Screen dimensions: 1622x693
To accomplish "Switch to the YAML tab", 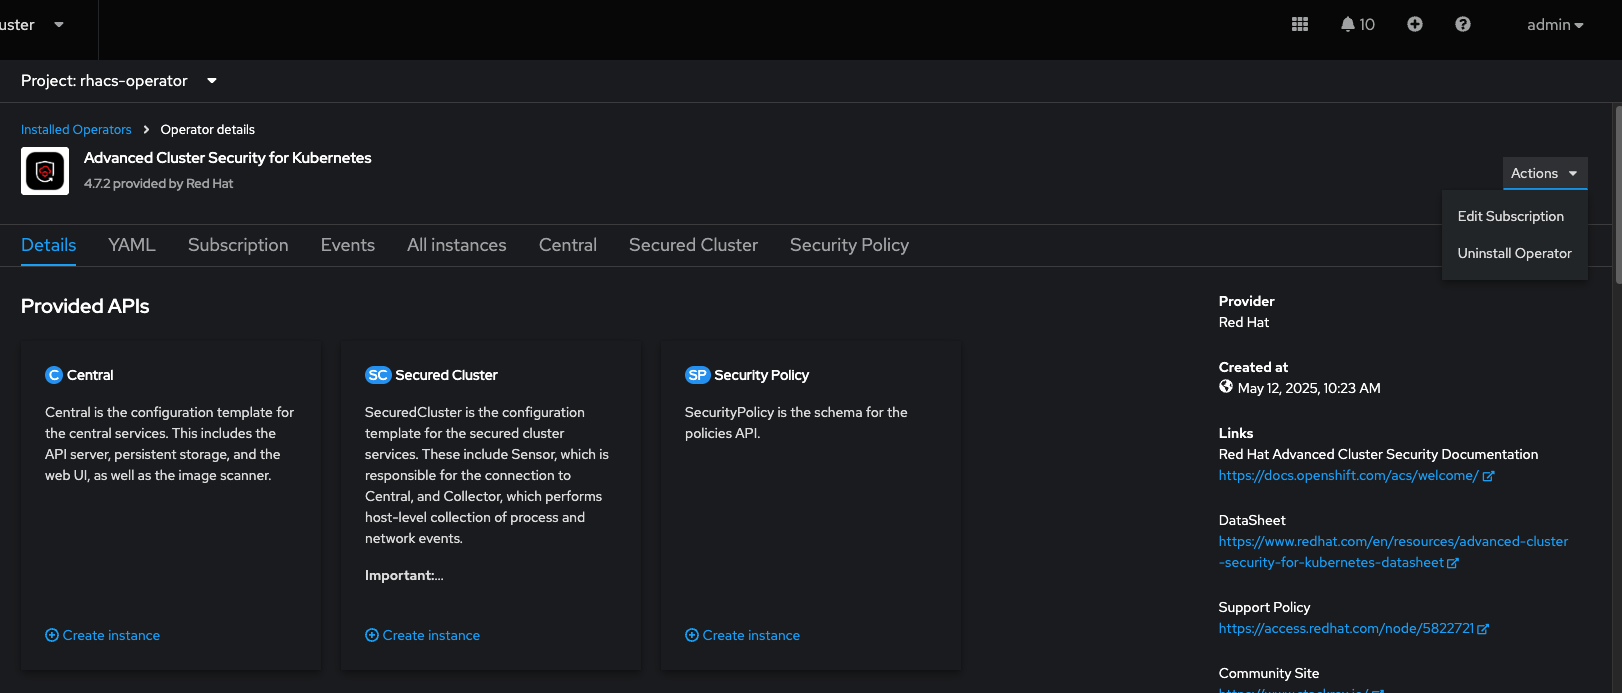I will 132,245.
